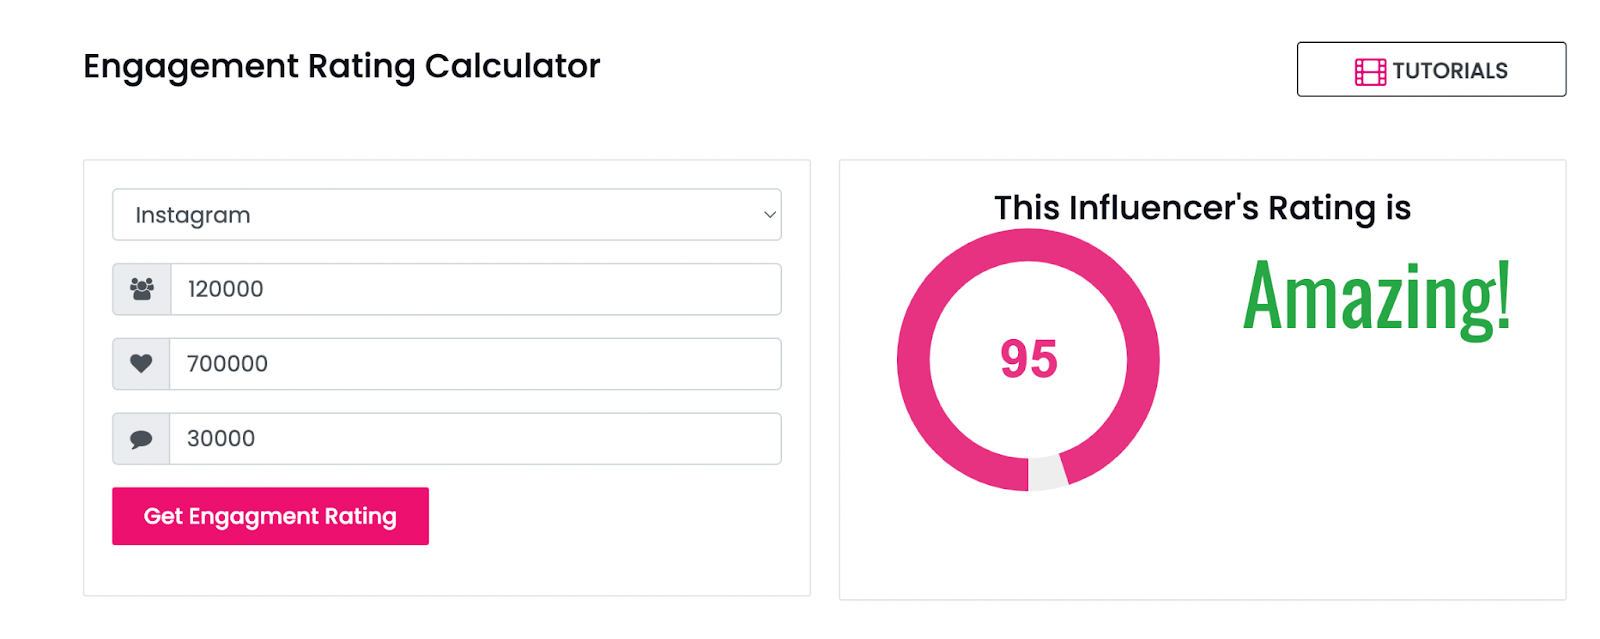
Task: Click the film reel icon beside TUTORIALS
Action: click(x=1369, y=71)
